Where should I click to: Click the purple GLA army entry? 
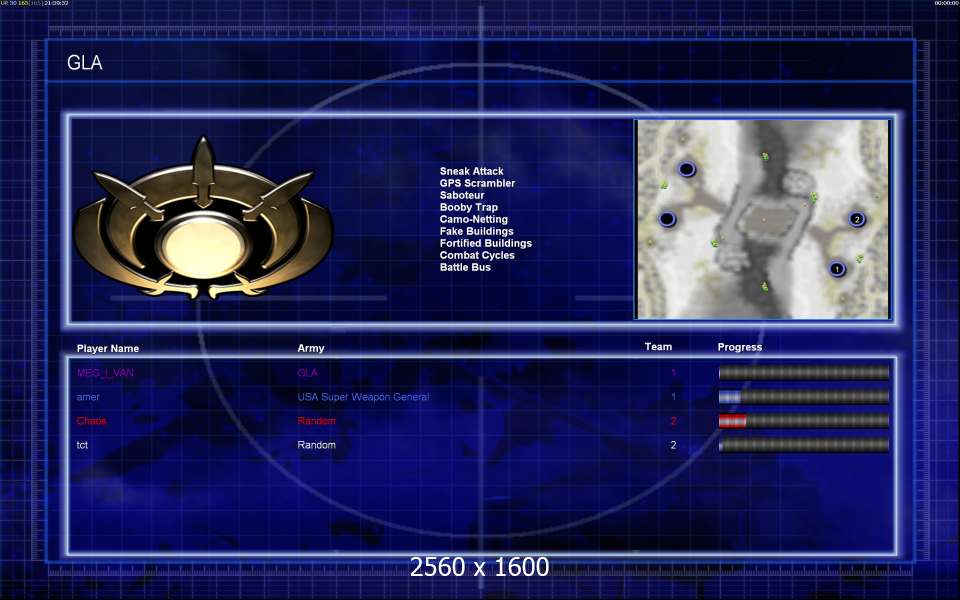tap(307, 372)
